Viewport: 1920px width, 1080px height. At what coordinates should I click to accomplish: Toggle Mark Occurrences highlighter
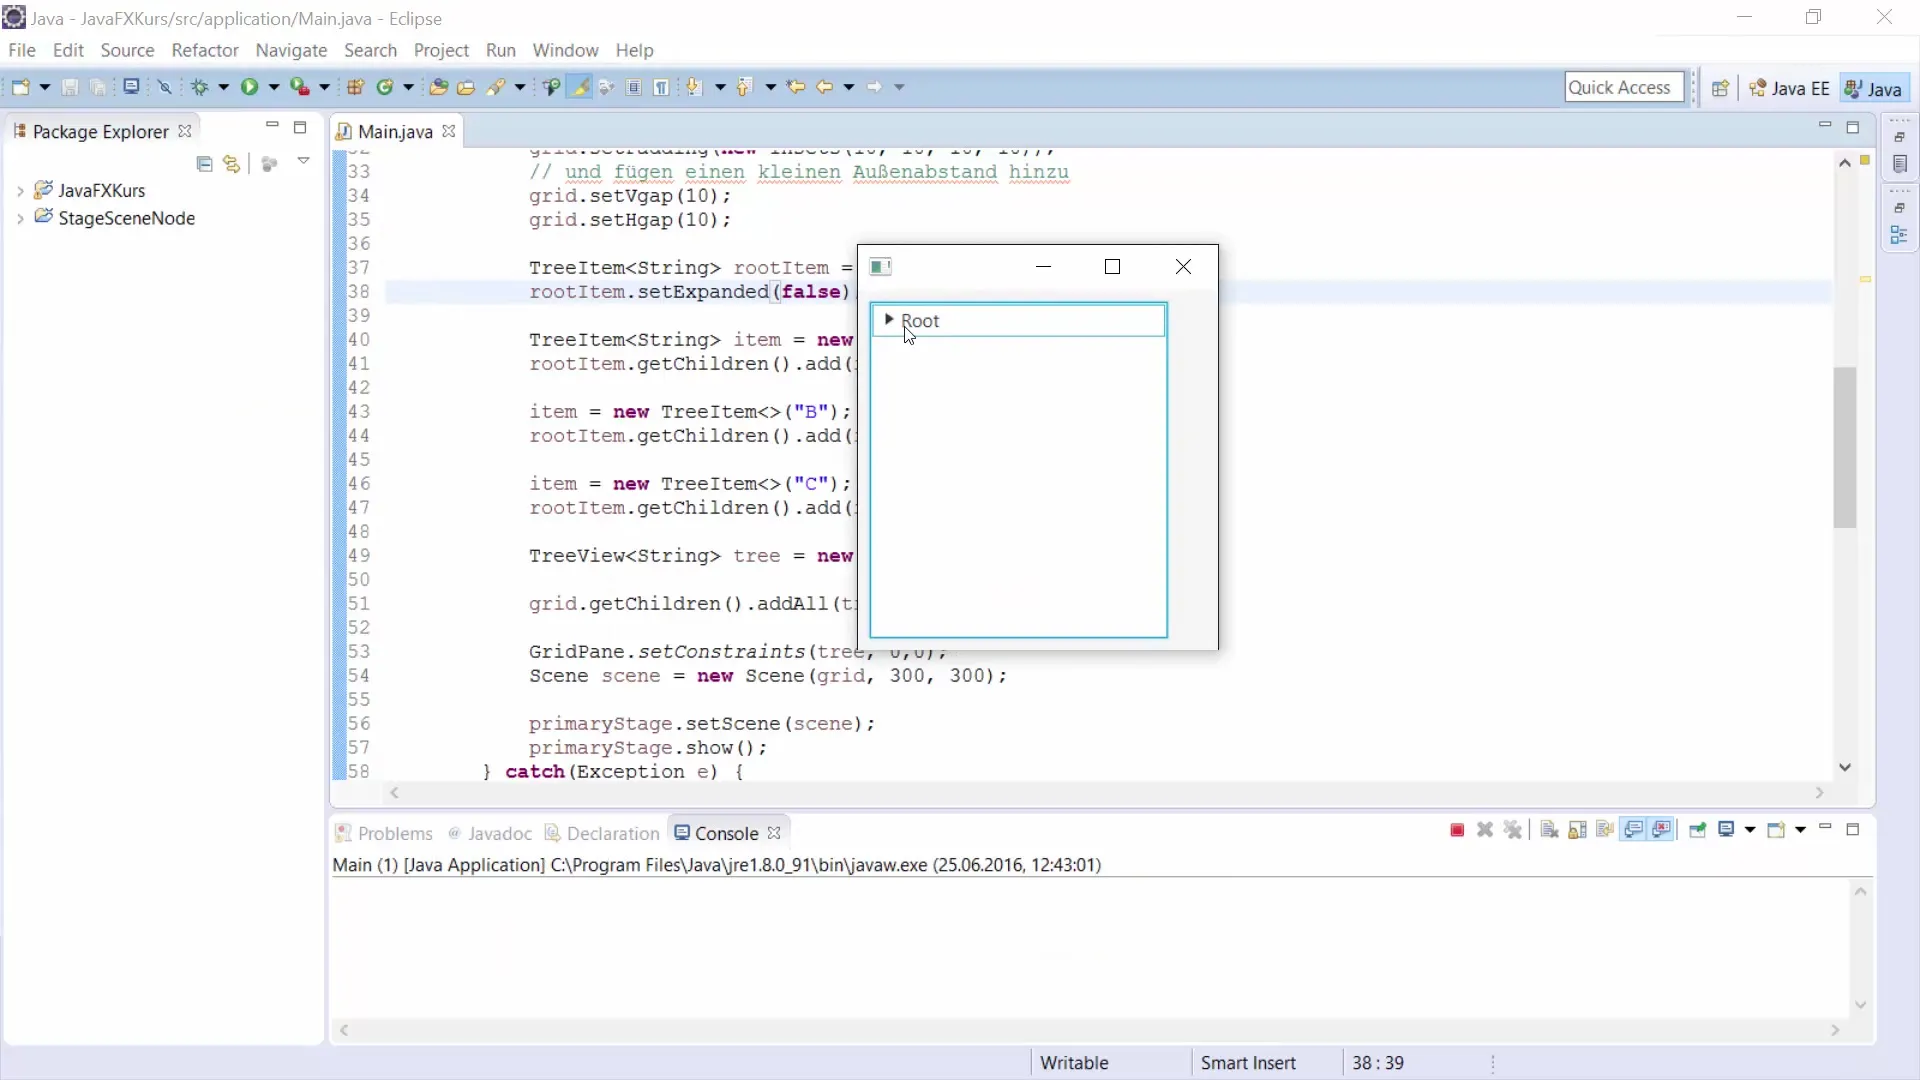click(x=579, y=87)
